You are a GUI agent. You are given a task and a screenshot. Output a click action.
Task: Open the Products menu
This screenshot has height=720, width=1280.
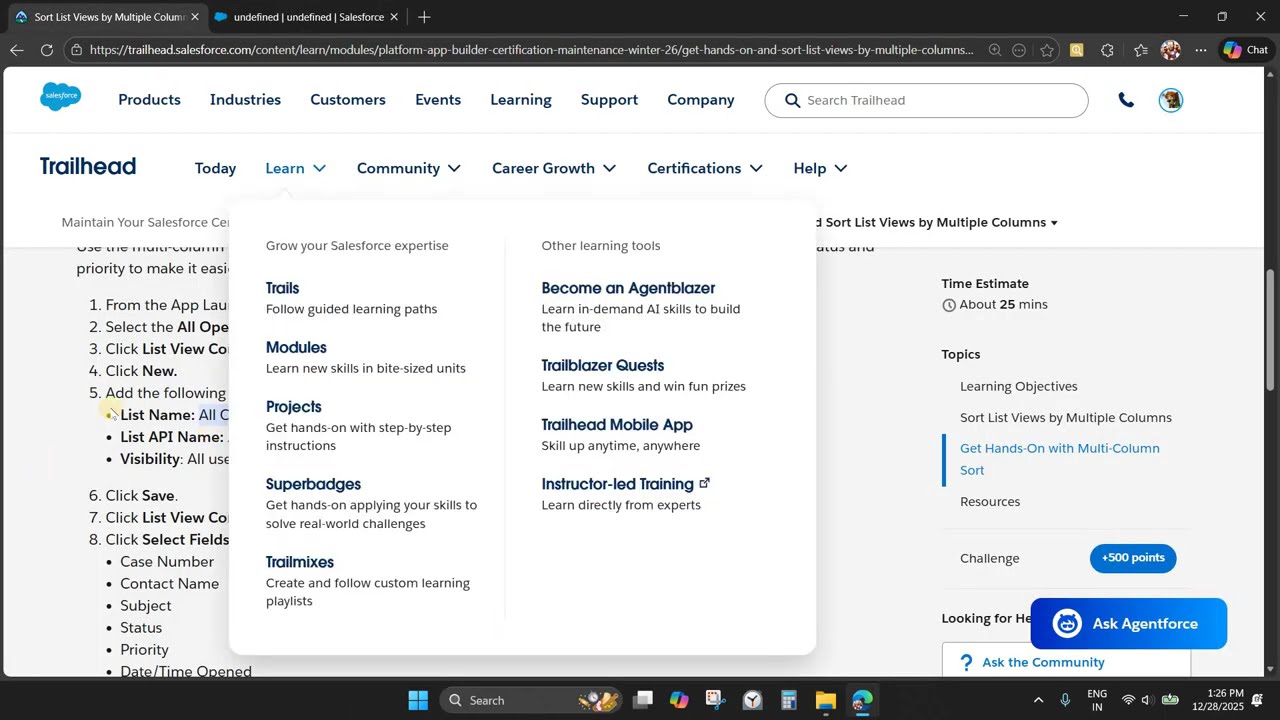click(149, 100)
